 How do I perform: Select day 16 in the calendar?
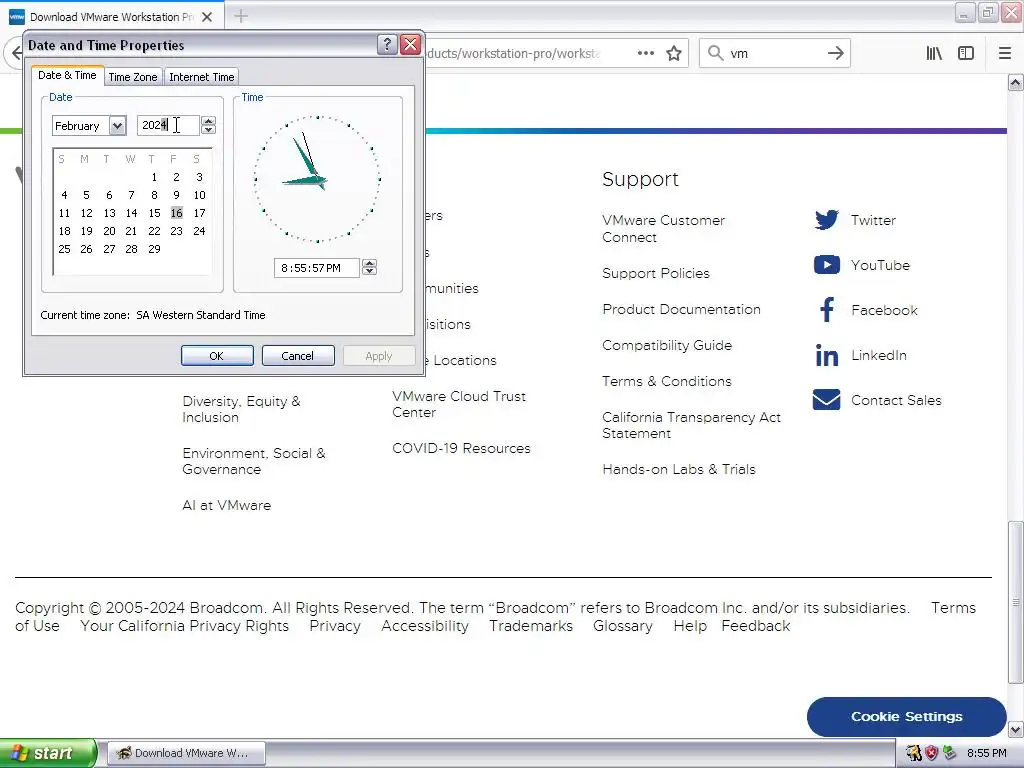pyautogui.click(x=176, y=213)
